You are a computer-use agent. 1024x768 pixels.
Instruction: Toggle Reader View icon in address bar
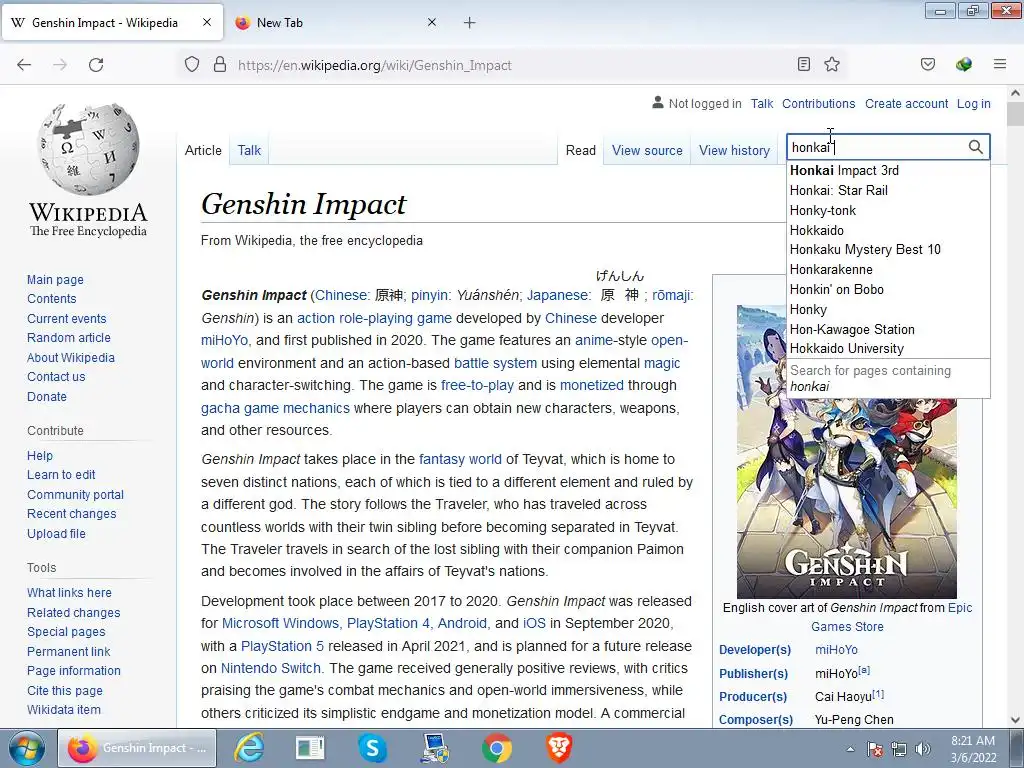coord(804,64)
